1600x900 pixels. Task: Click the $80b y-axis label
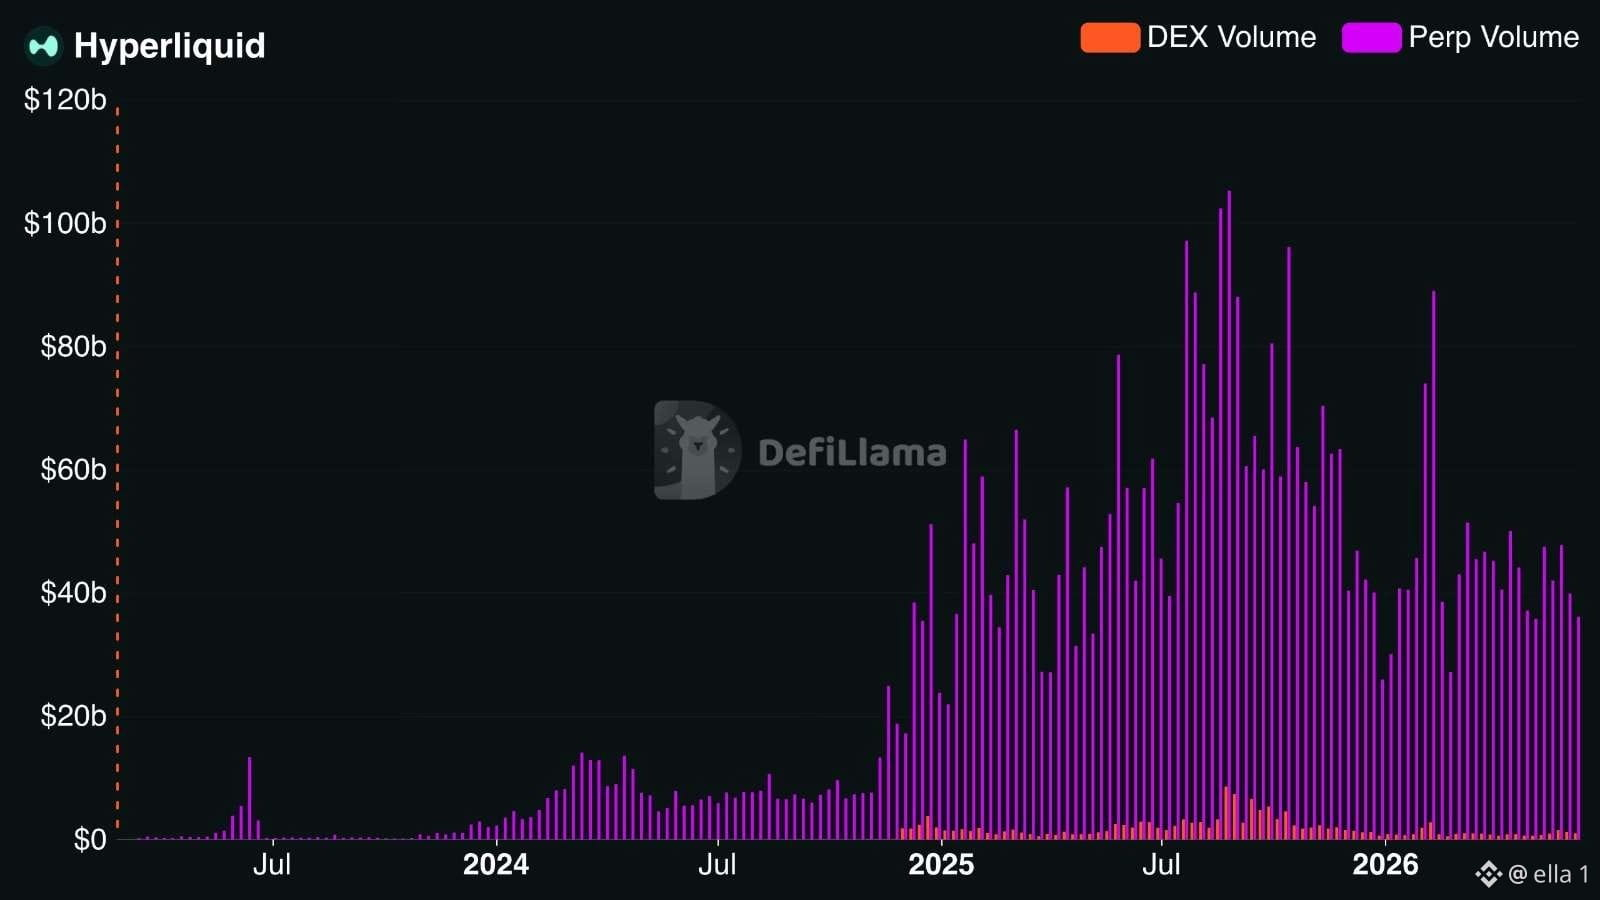73,346
